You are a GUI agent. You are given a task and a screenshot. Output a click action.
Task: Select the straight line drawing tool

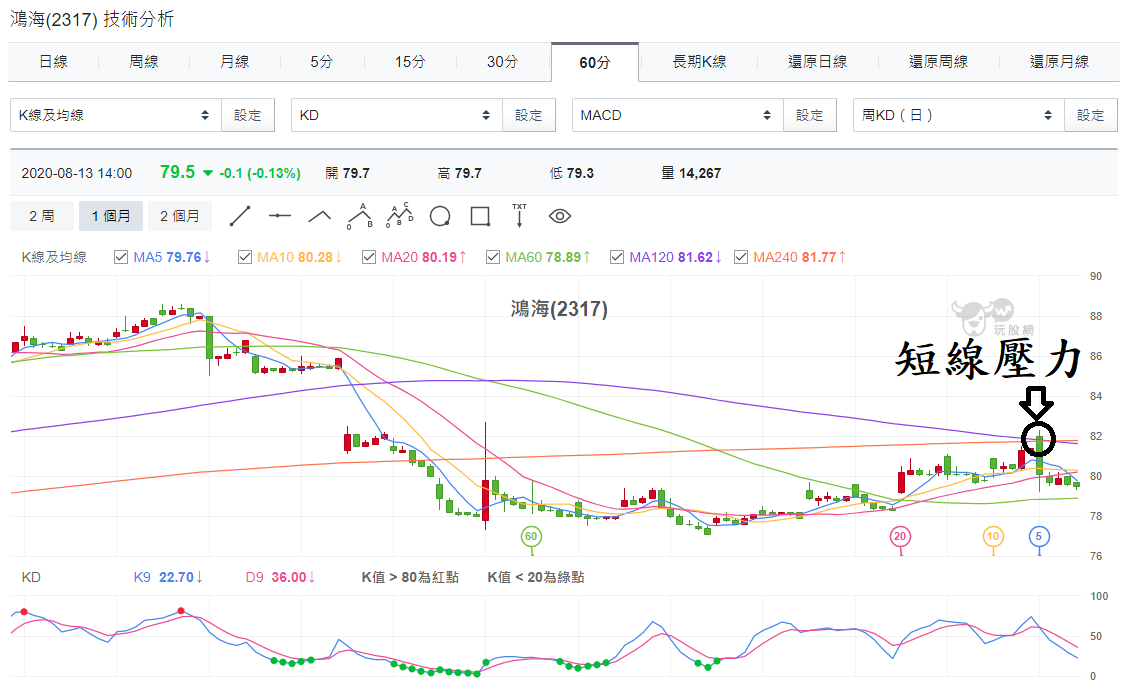(x=240, y=216)
